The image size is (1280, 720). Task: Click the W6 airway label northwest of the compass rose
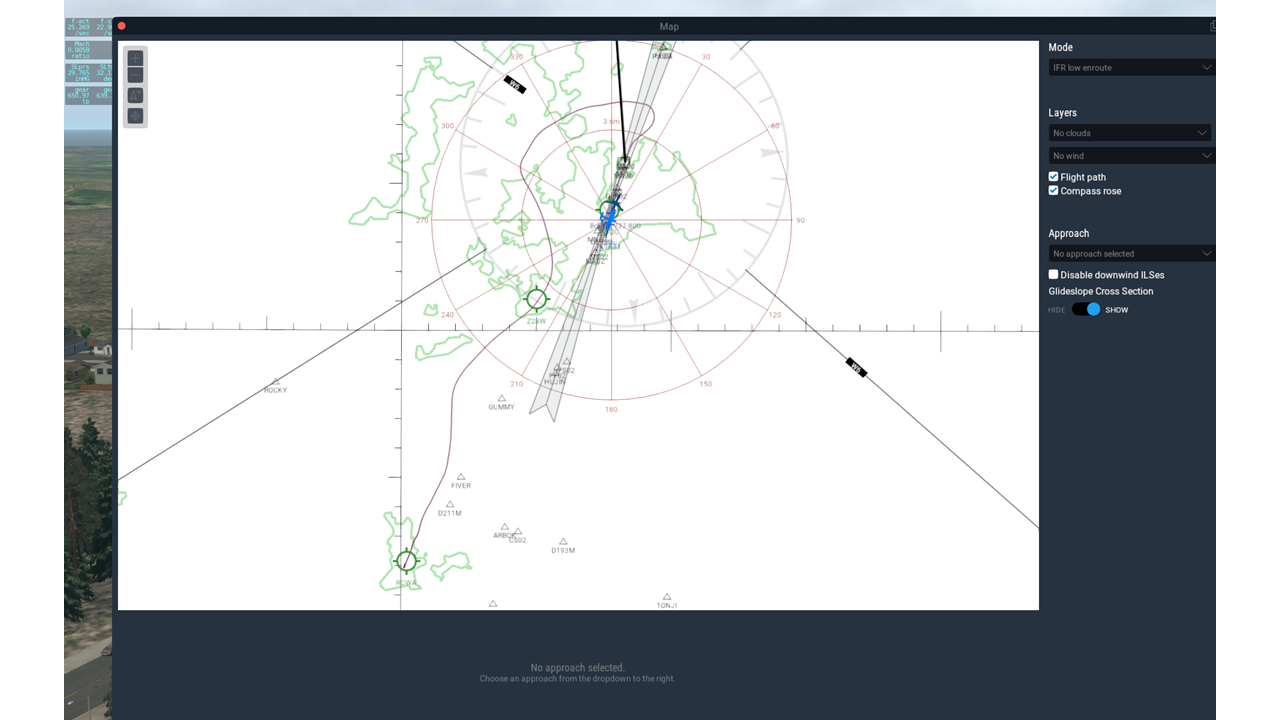(x=515, y=85)
